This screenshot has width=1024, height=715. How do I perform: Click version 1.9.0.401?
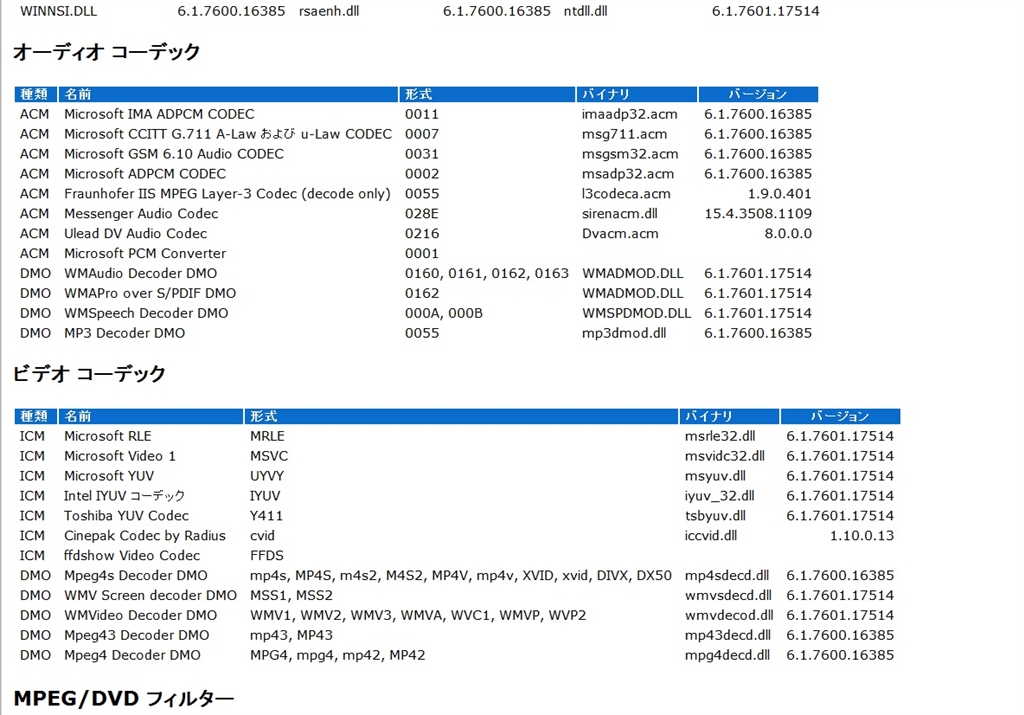click(x=779, y=194)
